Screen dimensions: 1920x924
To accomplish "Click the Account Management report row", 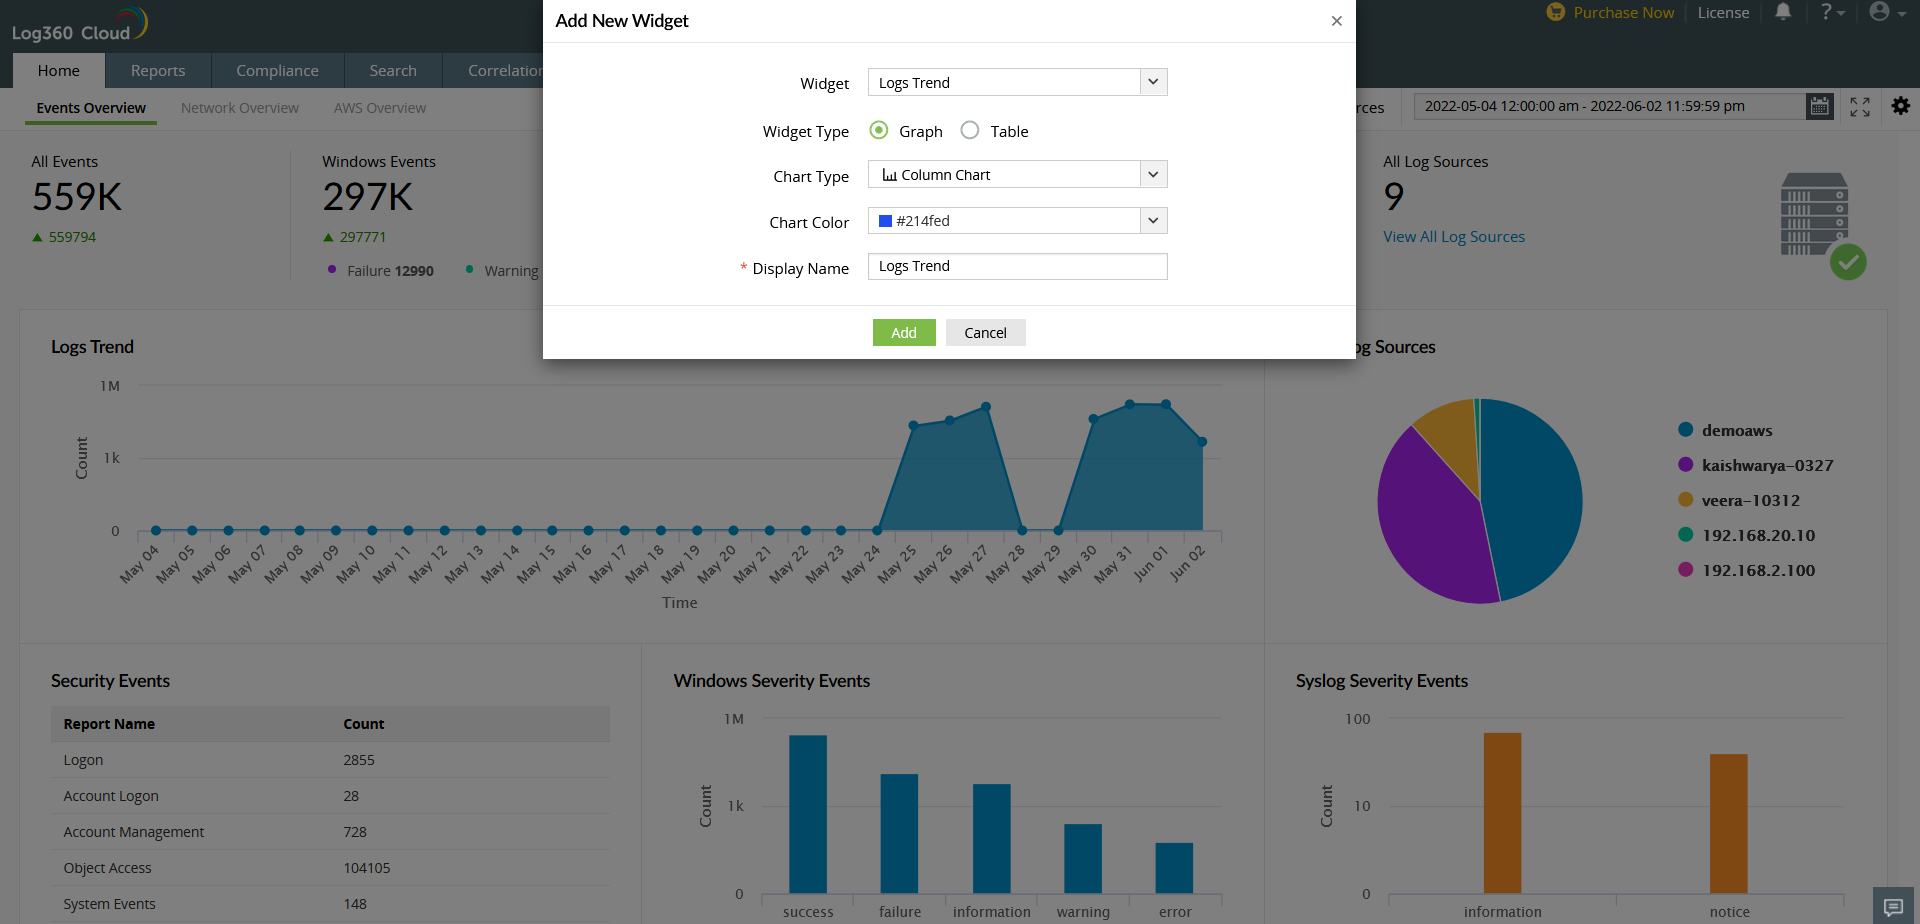I will pos(330,832).
